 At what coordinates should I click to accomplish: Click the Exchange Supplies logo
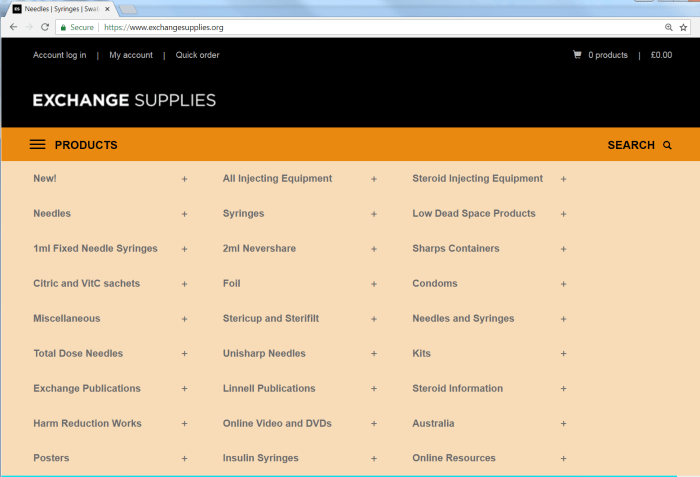(124, 100)
